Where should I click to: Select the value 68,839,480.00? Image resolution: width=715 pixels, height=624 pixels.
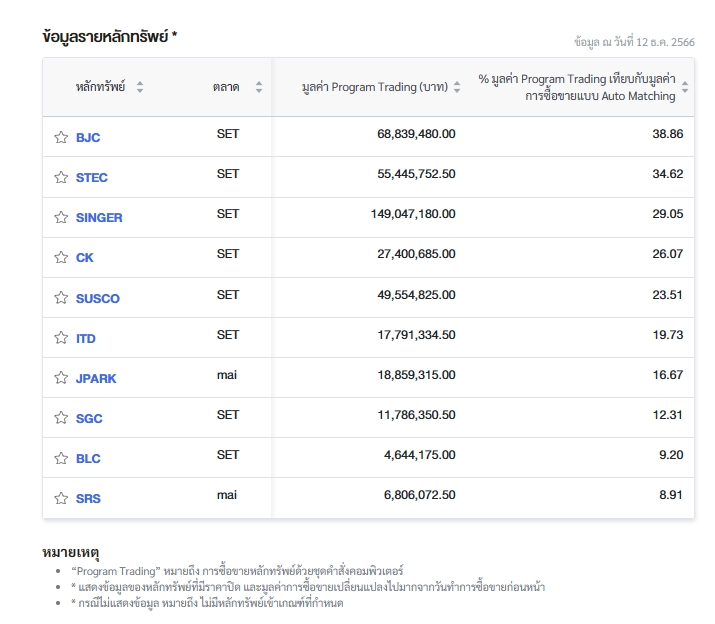416,134
